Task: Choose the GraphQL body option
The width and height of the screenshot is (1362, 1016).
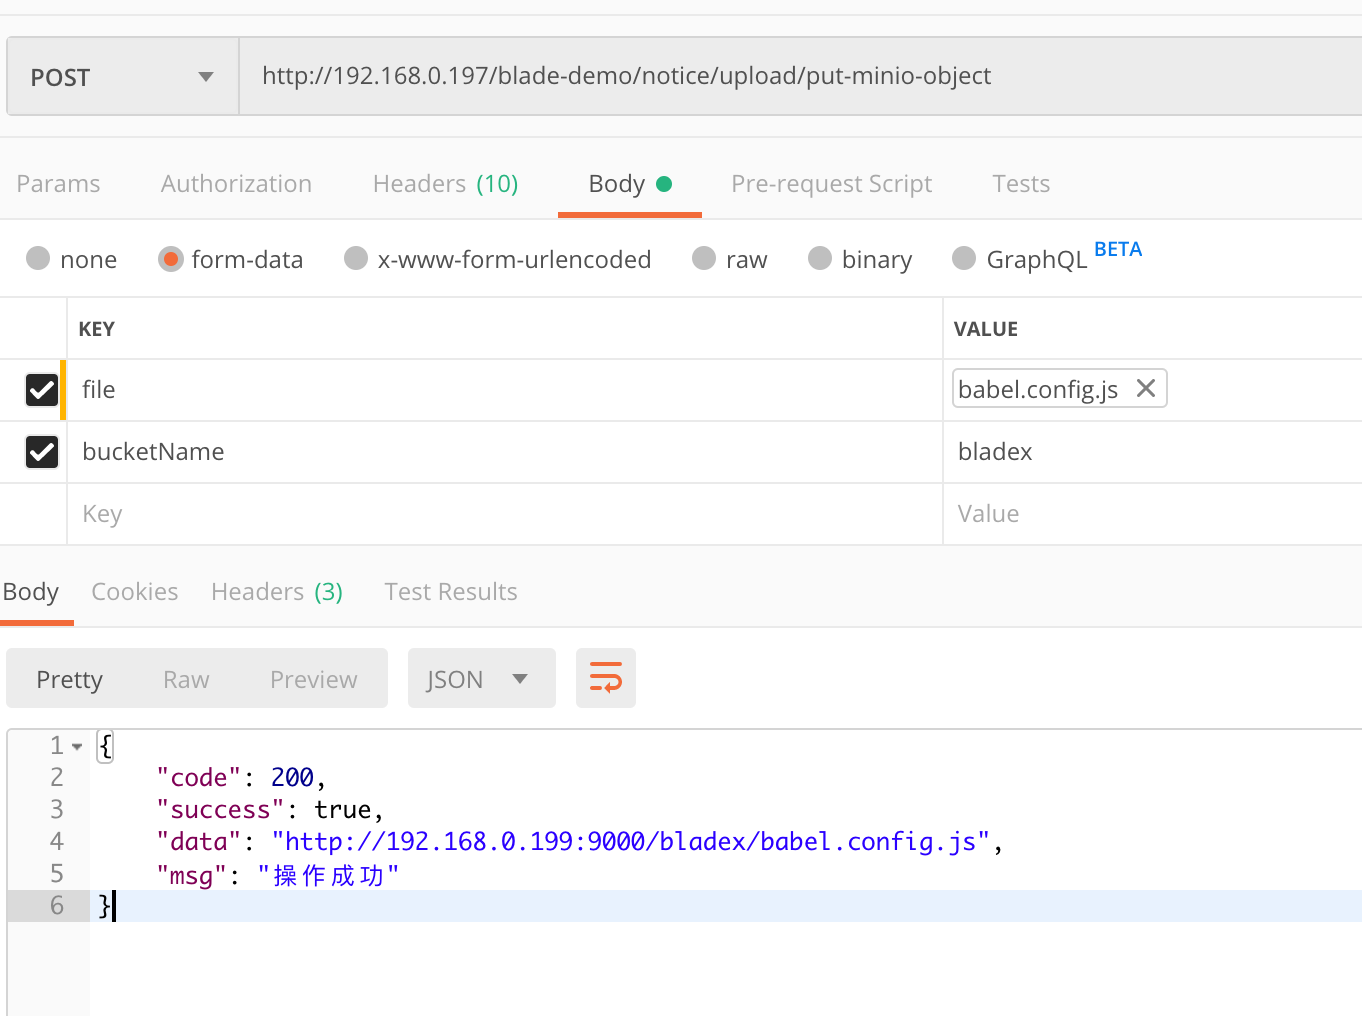Action: click(x=964, y=259)
